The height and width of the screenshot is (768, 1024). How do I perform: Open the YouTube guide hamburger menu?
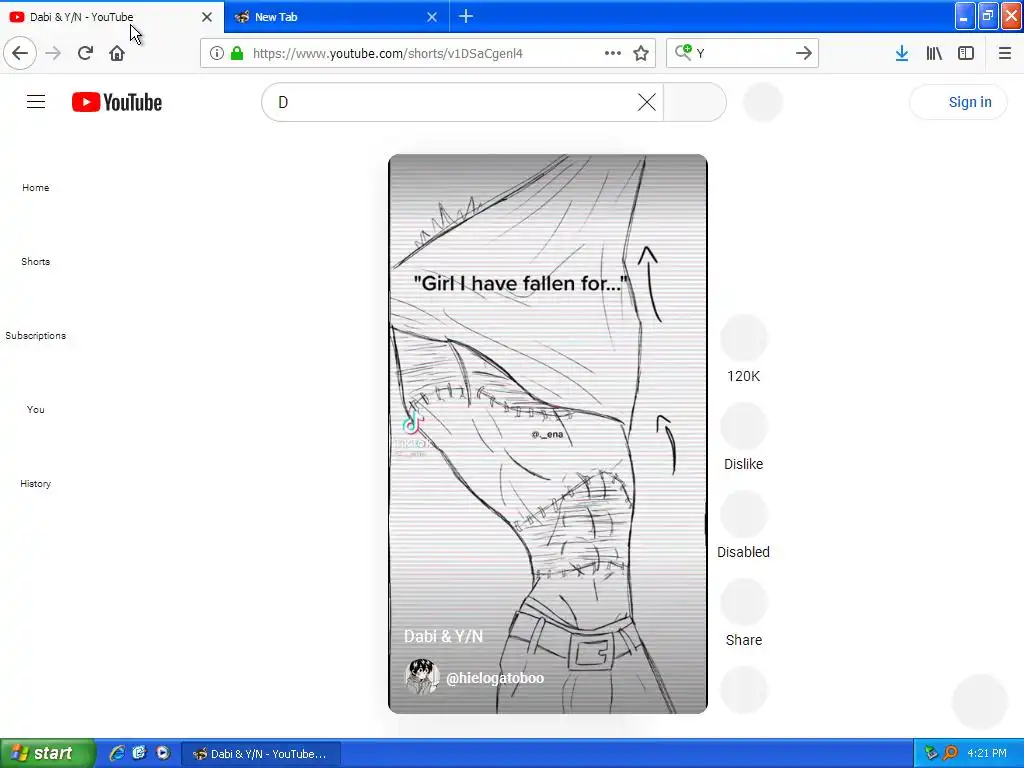pyautogui.click(x=36, y=102)
